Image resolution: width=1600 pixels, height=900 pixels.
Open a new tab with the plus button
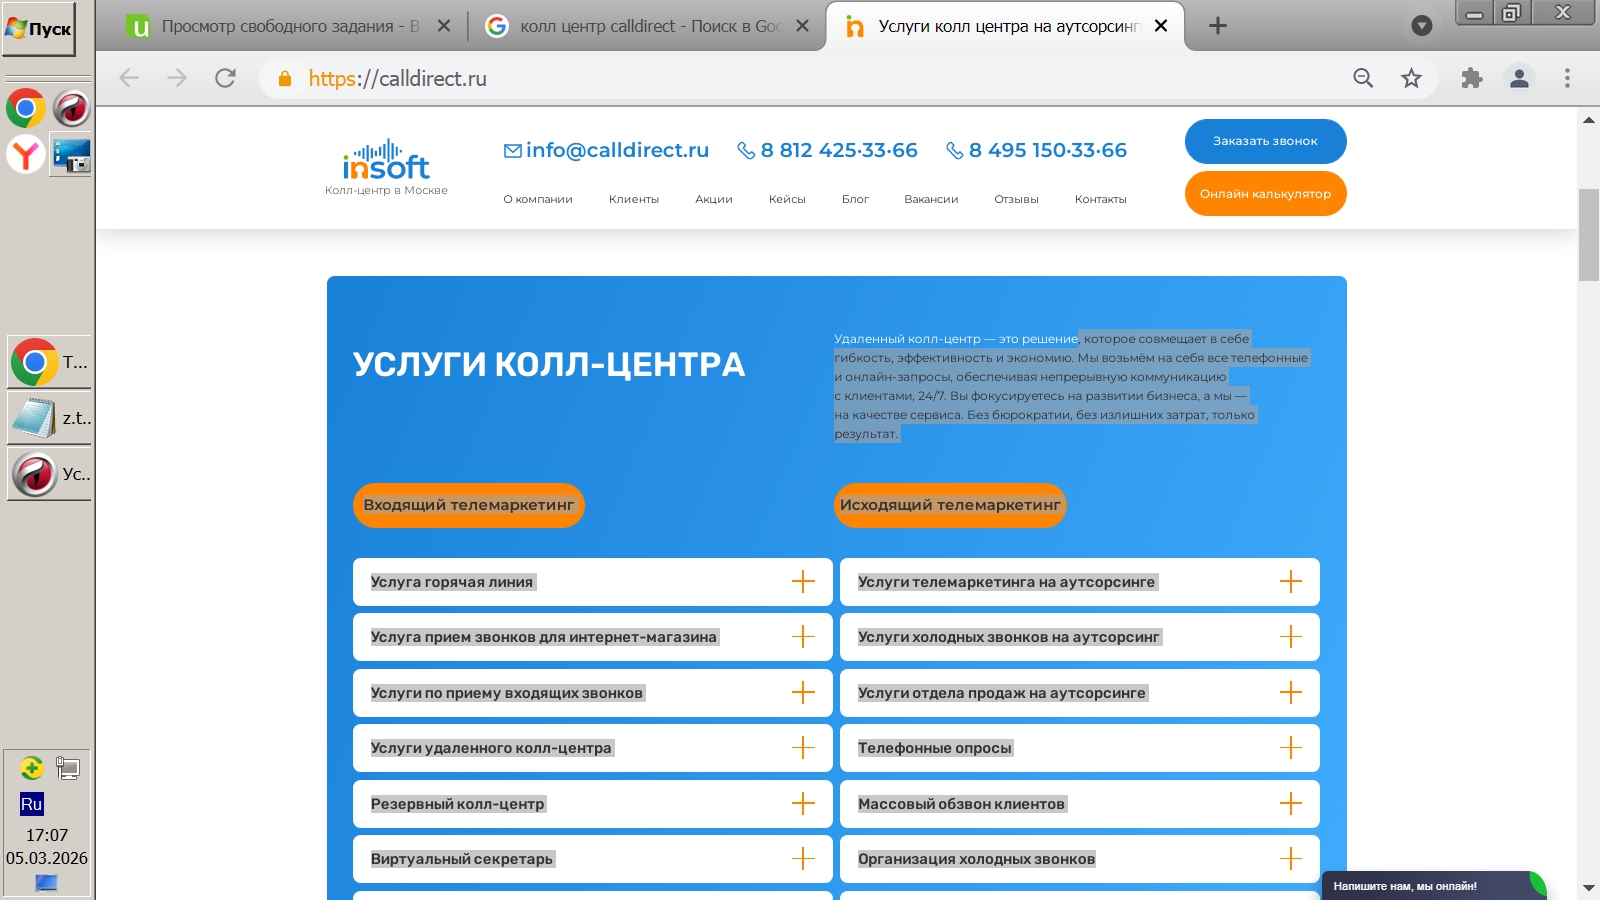1217,26
